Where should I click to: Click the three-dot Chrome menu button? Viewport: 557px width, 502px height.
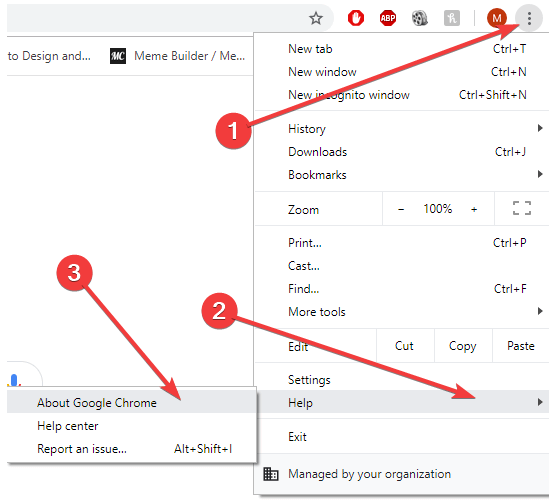coord(529,18)
